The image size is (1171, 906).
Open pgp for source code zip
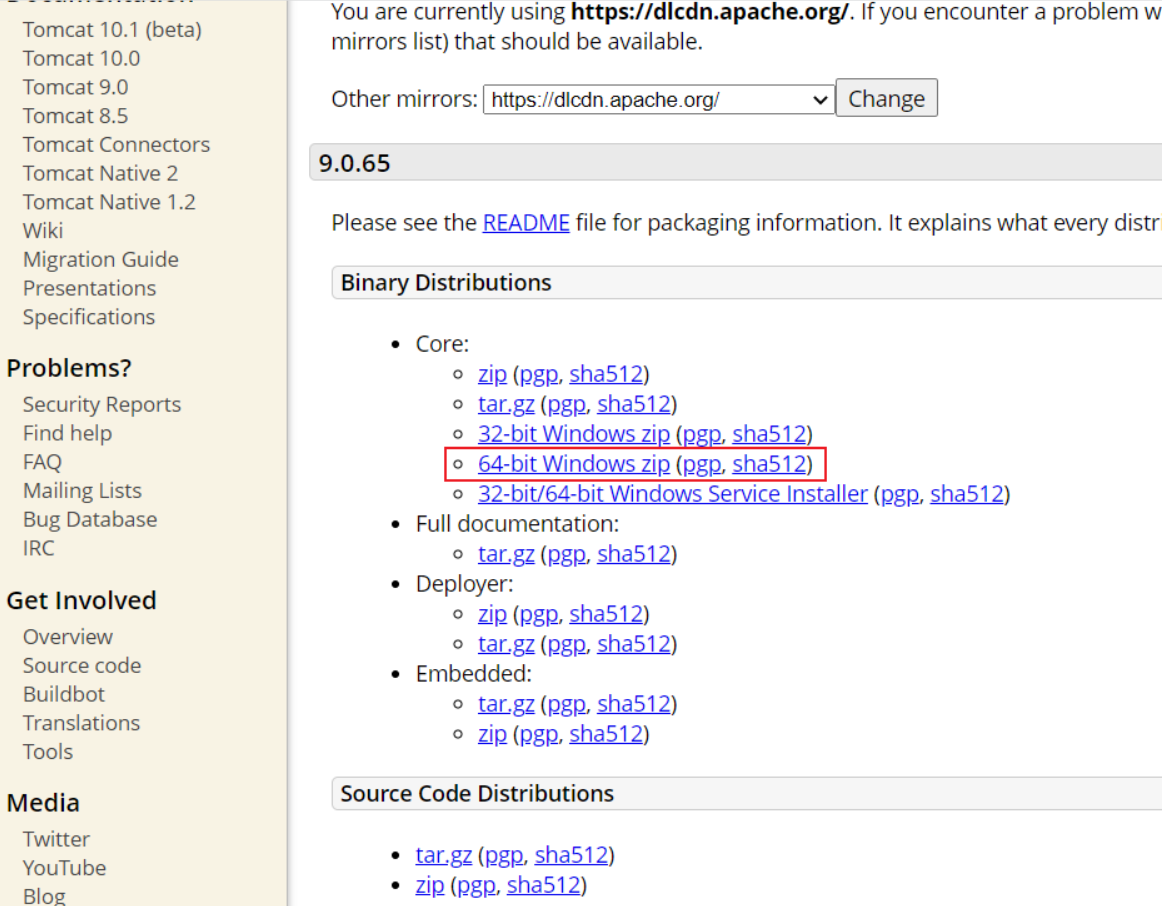coord(476,885)
